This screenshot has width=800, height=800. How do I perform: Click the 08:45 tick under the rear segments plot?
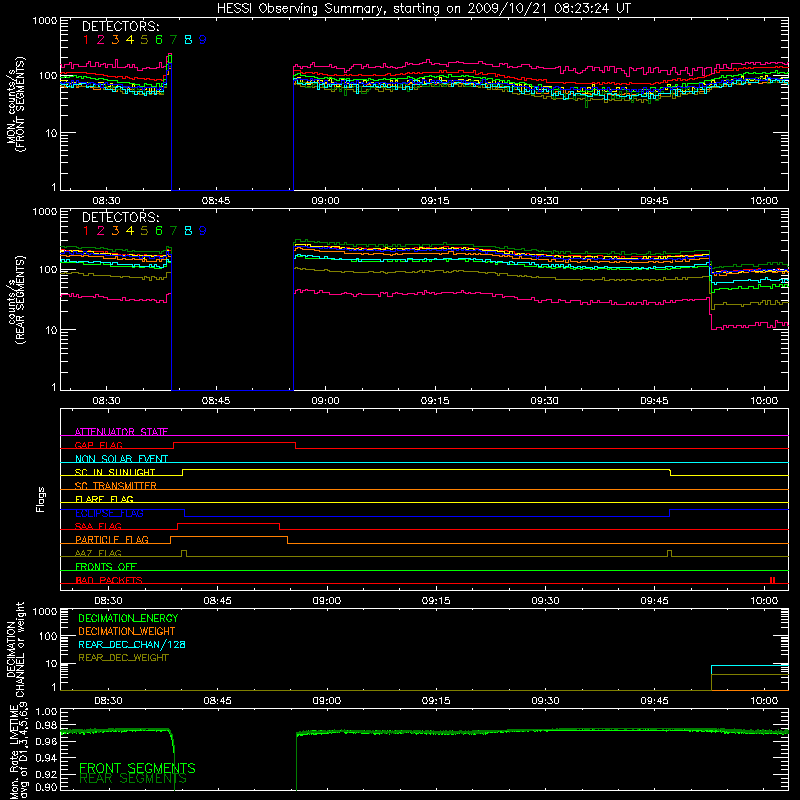point(216,401)
